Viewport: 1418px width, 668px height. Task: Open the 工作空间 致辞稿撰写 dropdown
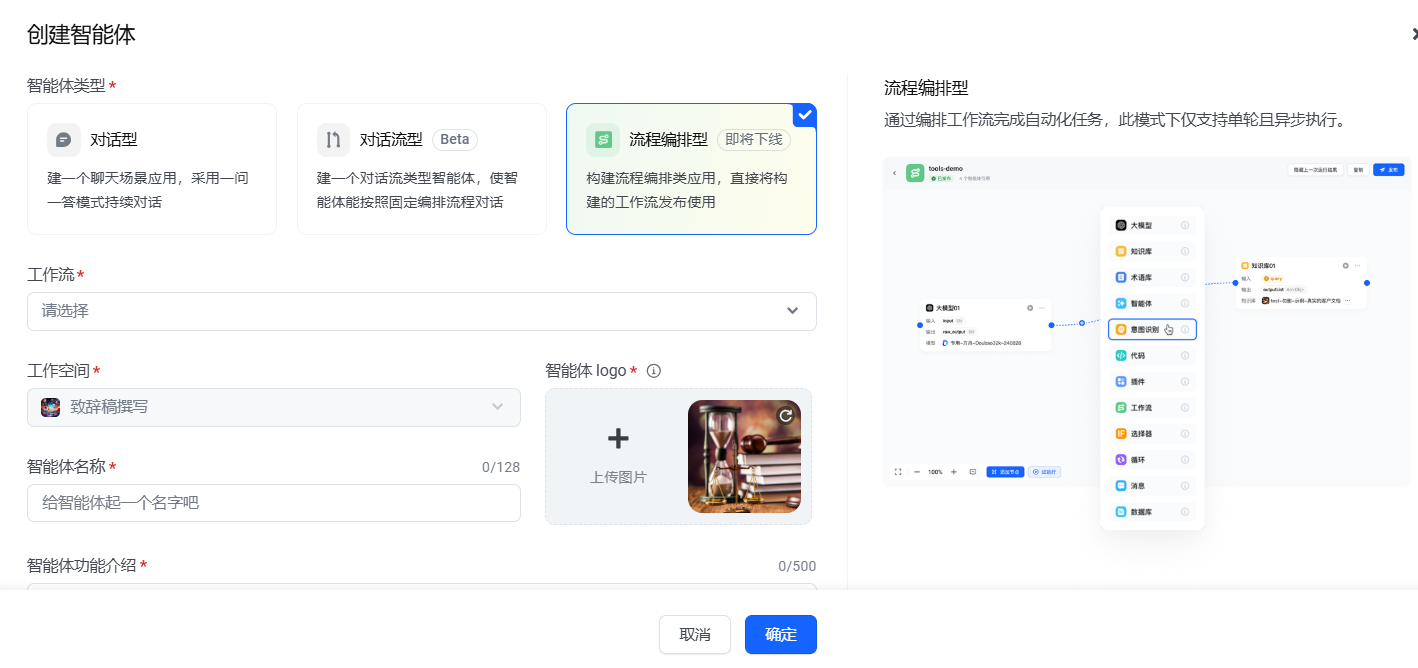pyautogui.click(x=274, y=407)
